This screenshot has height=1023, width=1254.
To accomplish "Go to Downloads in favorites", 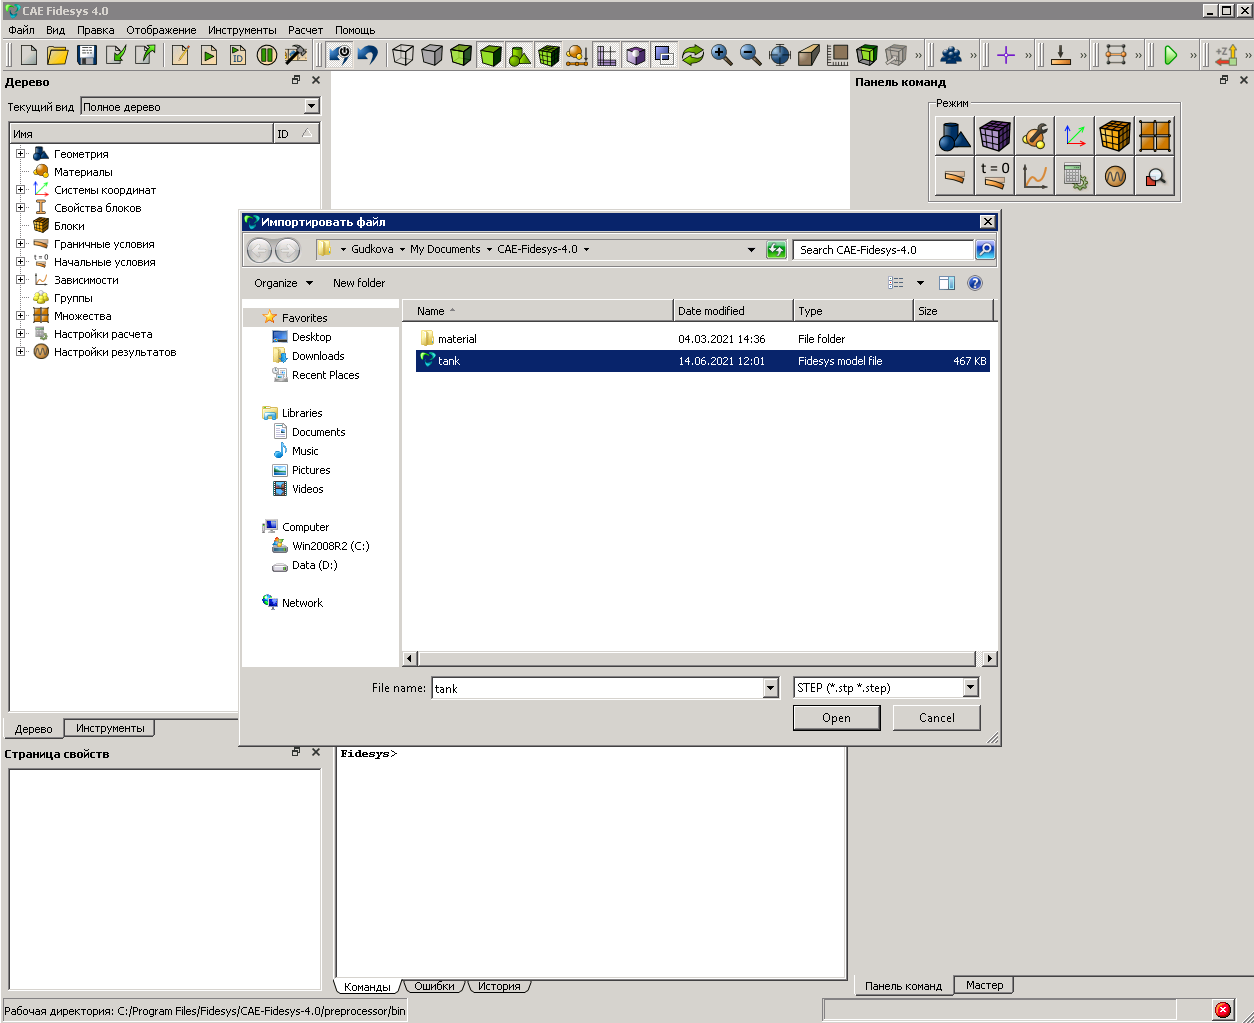I will (318, 356).
